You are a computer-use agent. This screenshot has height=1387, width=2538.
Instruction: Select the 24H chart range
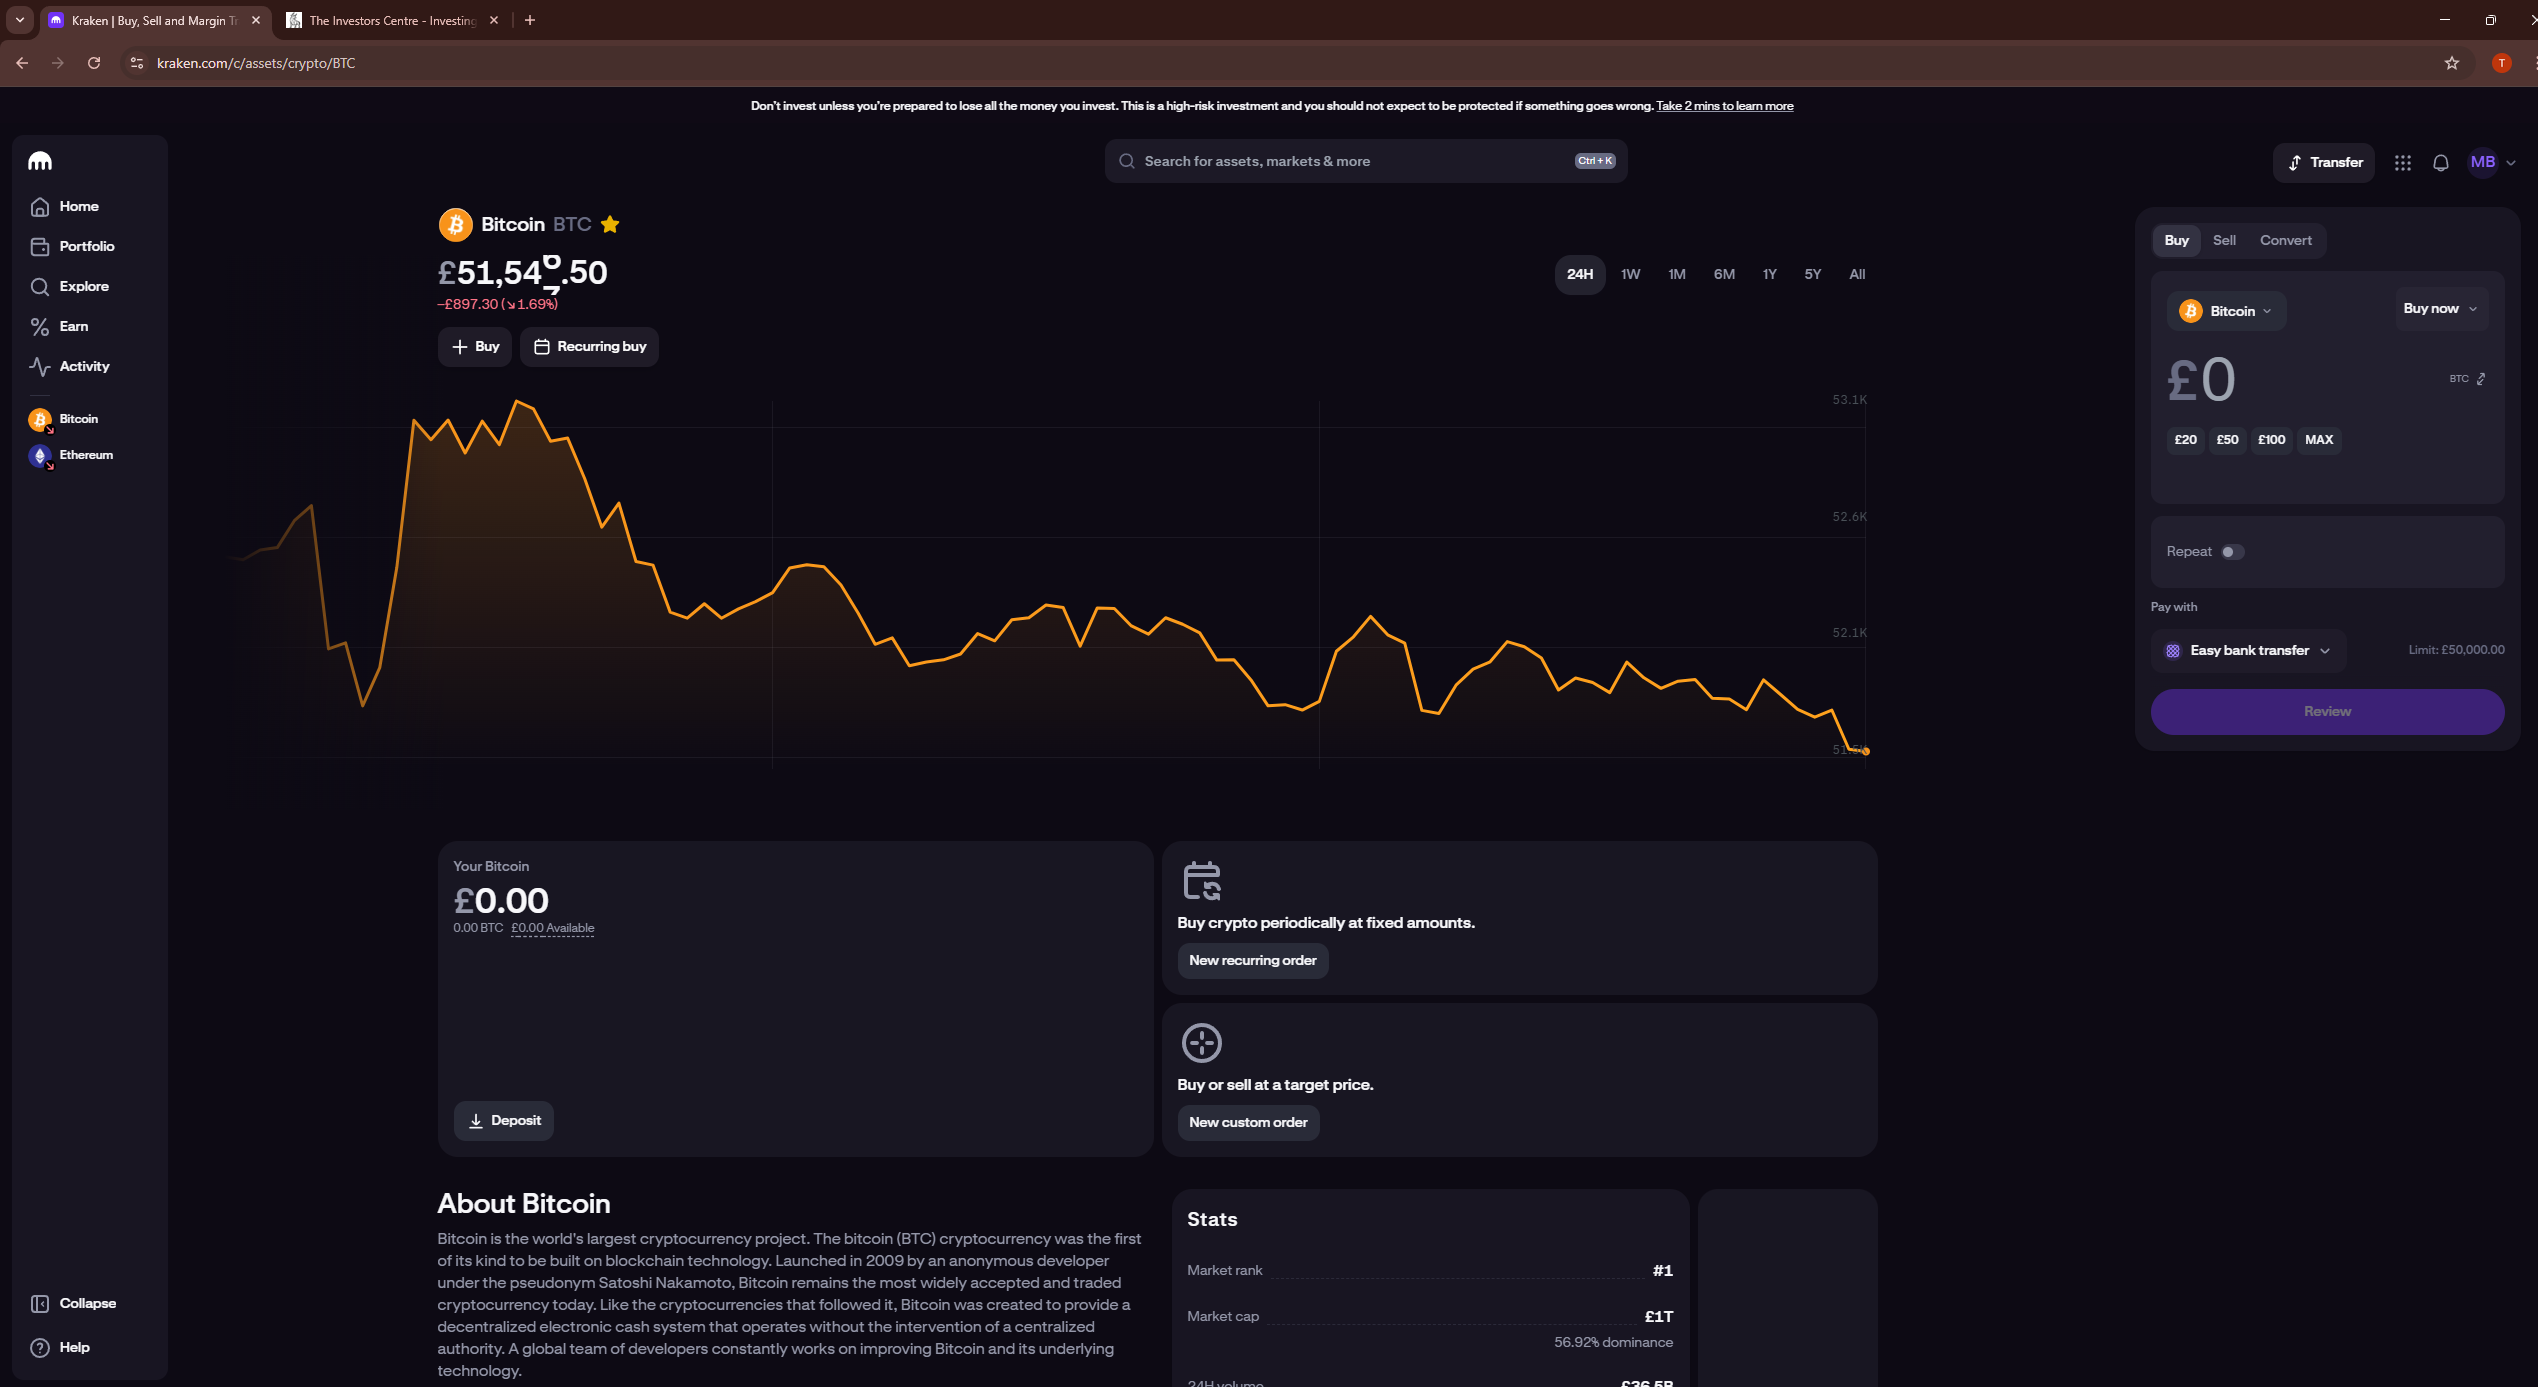pyautogui.click(x=1580, y=274)
